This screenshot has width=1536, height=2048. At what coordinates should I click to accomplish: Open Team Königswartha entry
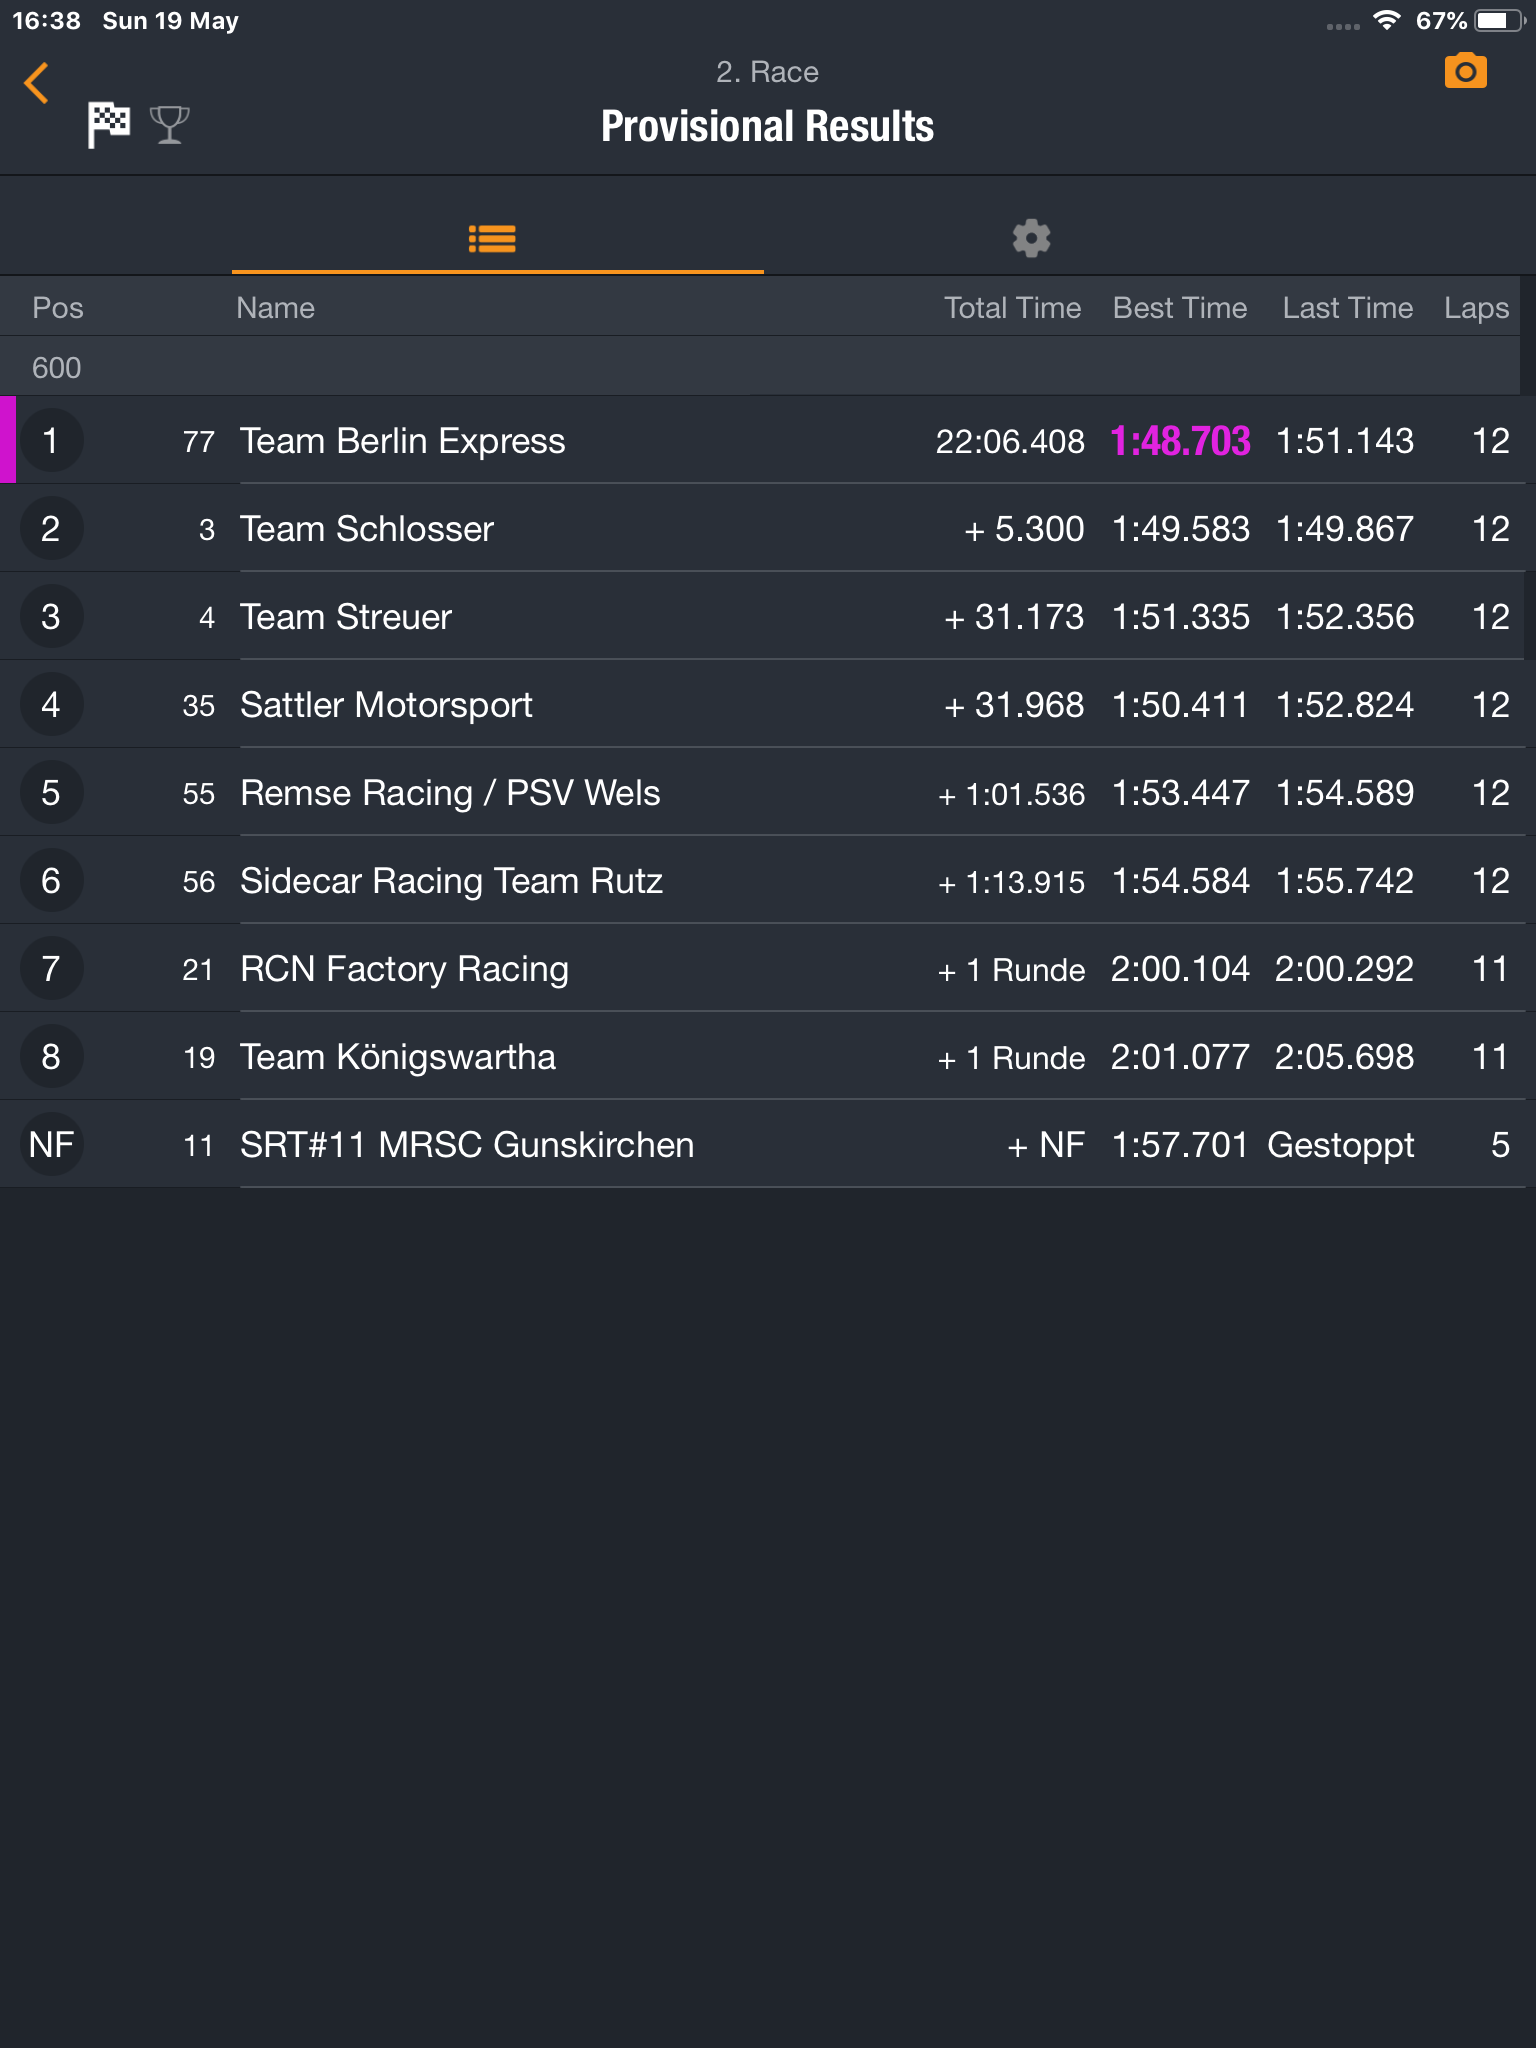[x=768, y=1056]
